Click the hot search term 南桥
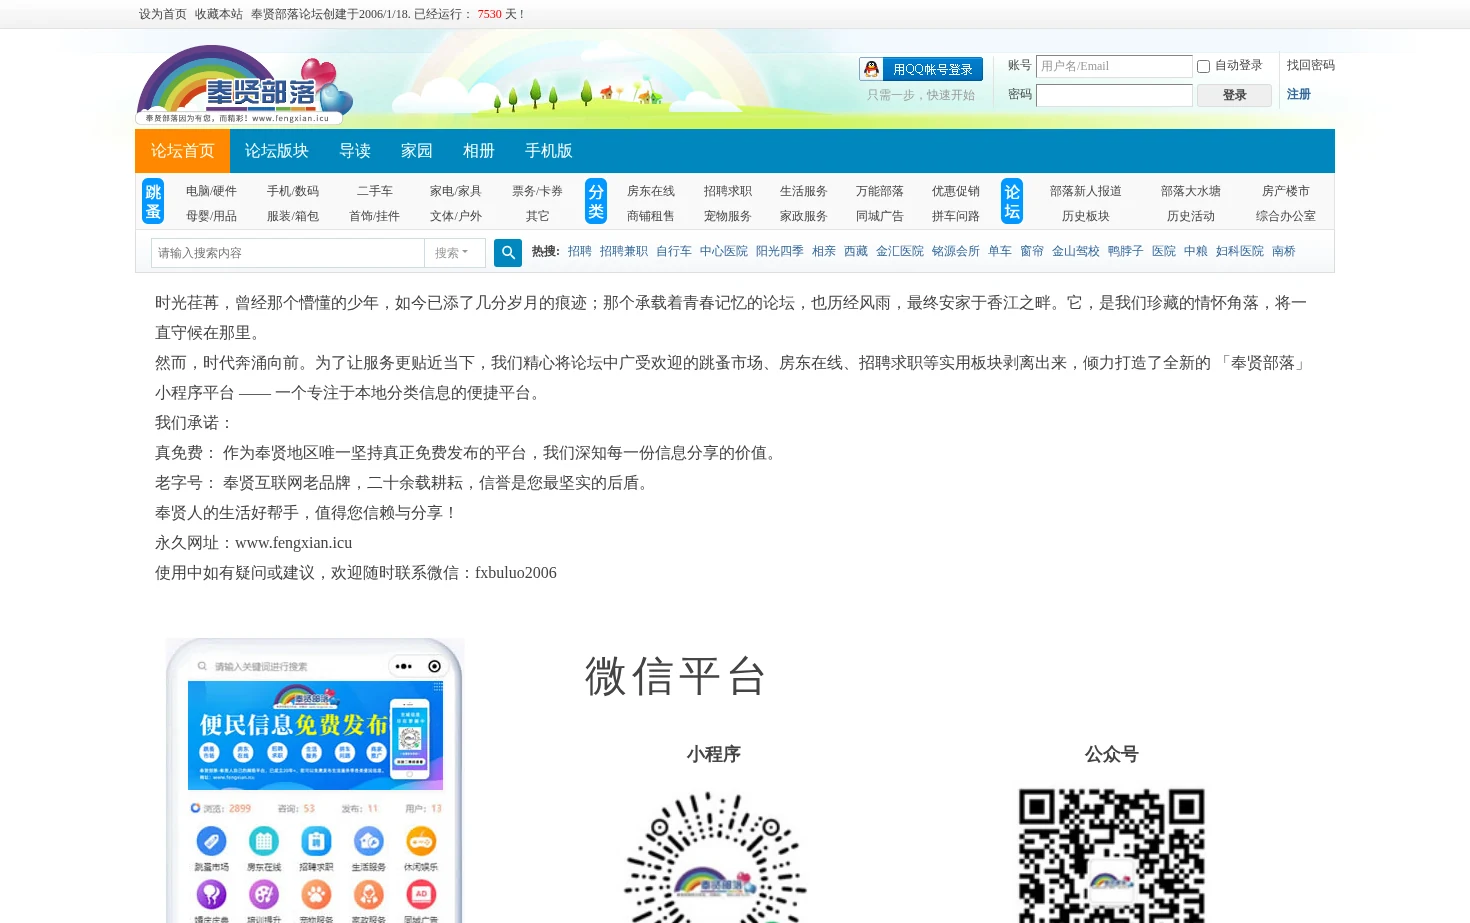1470x923 pixels. (1284, 252)
